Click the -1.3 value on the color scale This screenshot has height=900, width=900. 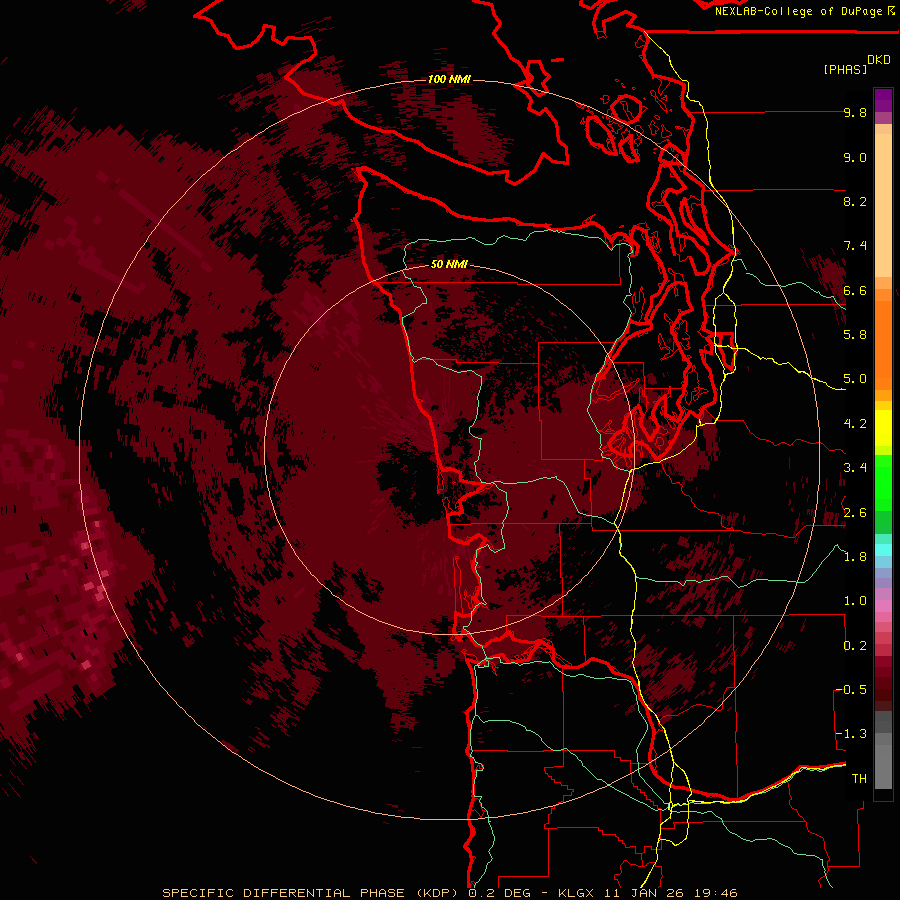(x=851, y=734)
